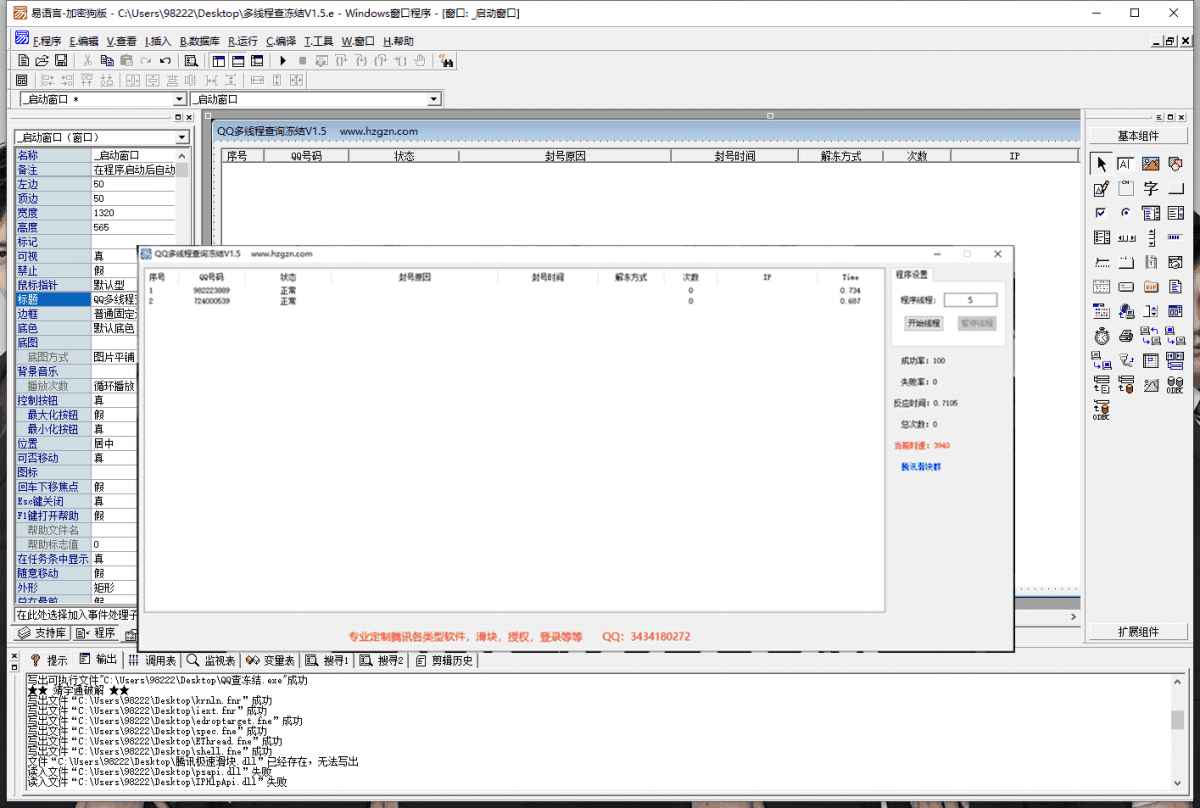Open the T.工具 menu
Screen dimensions: 1200x808
[x=319, y=41]
